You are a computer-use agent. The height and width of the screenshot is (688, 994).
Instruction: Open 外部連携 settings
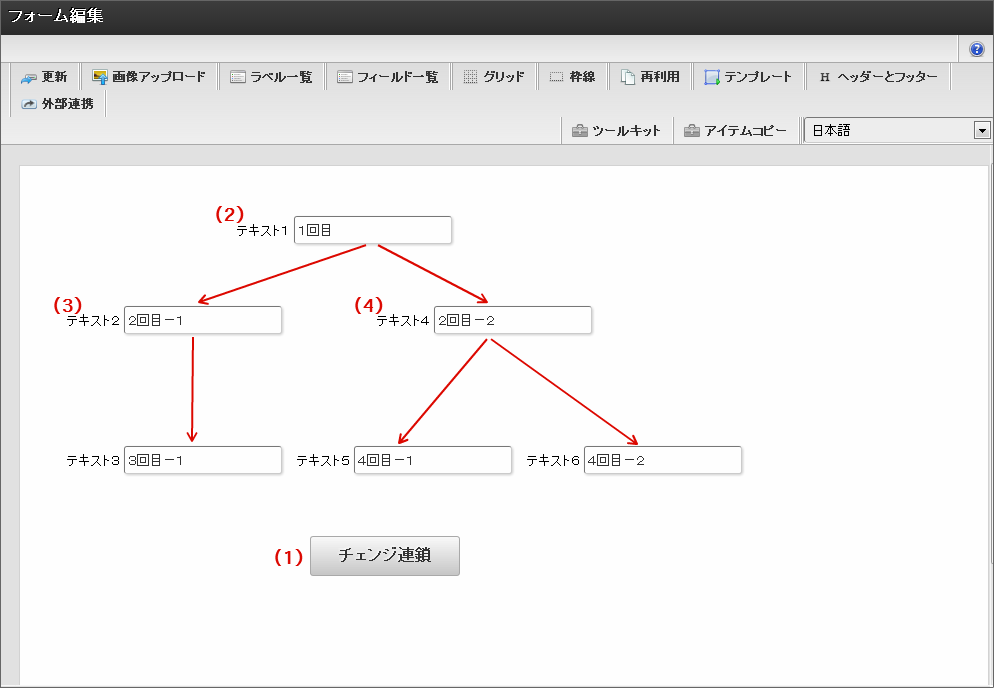[58, 104]
